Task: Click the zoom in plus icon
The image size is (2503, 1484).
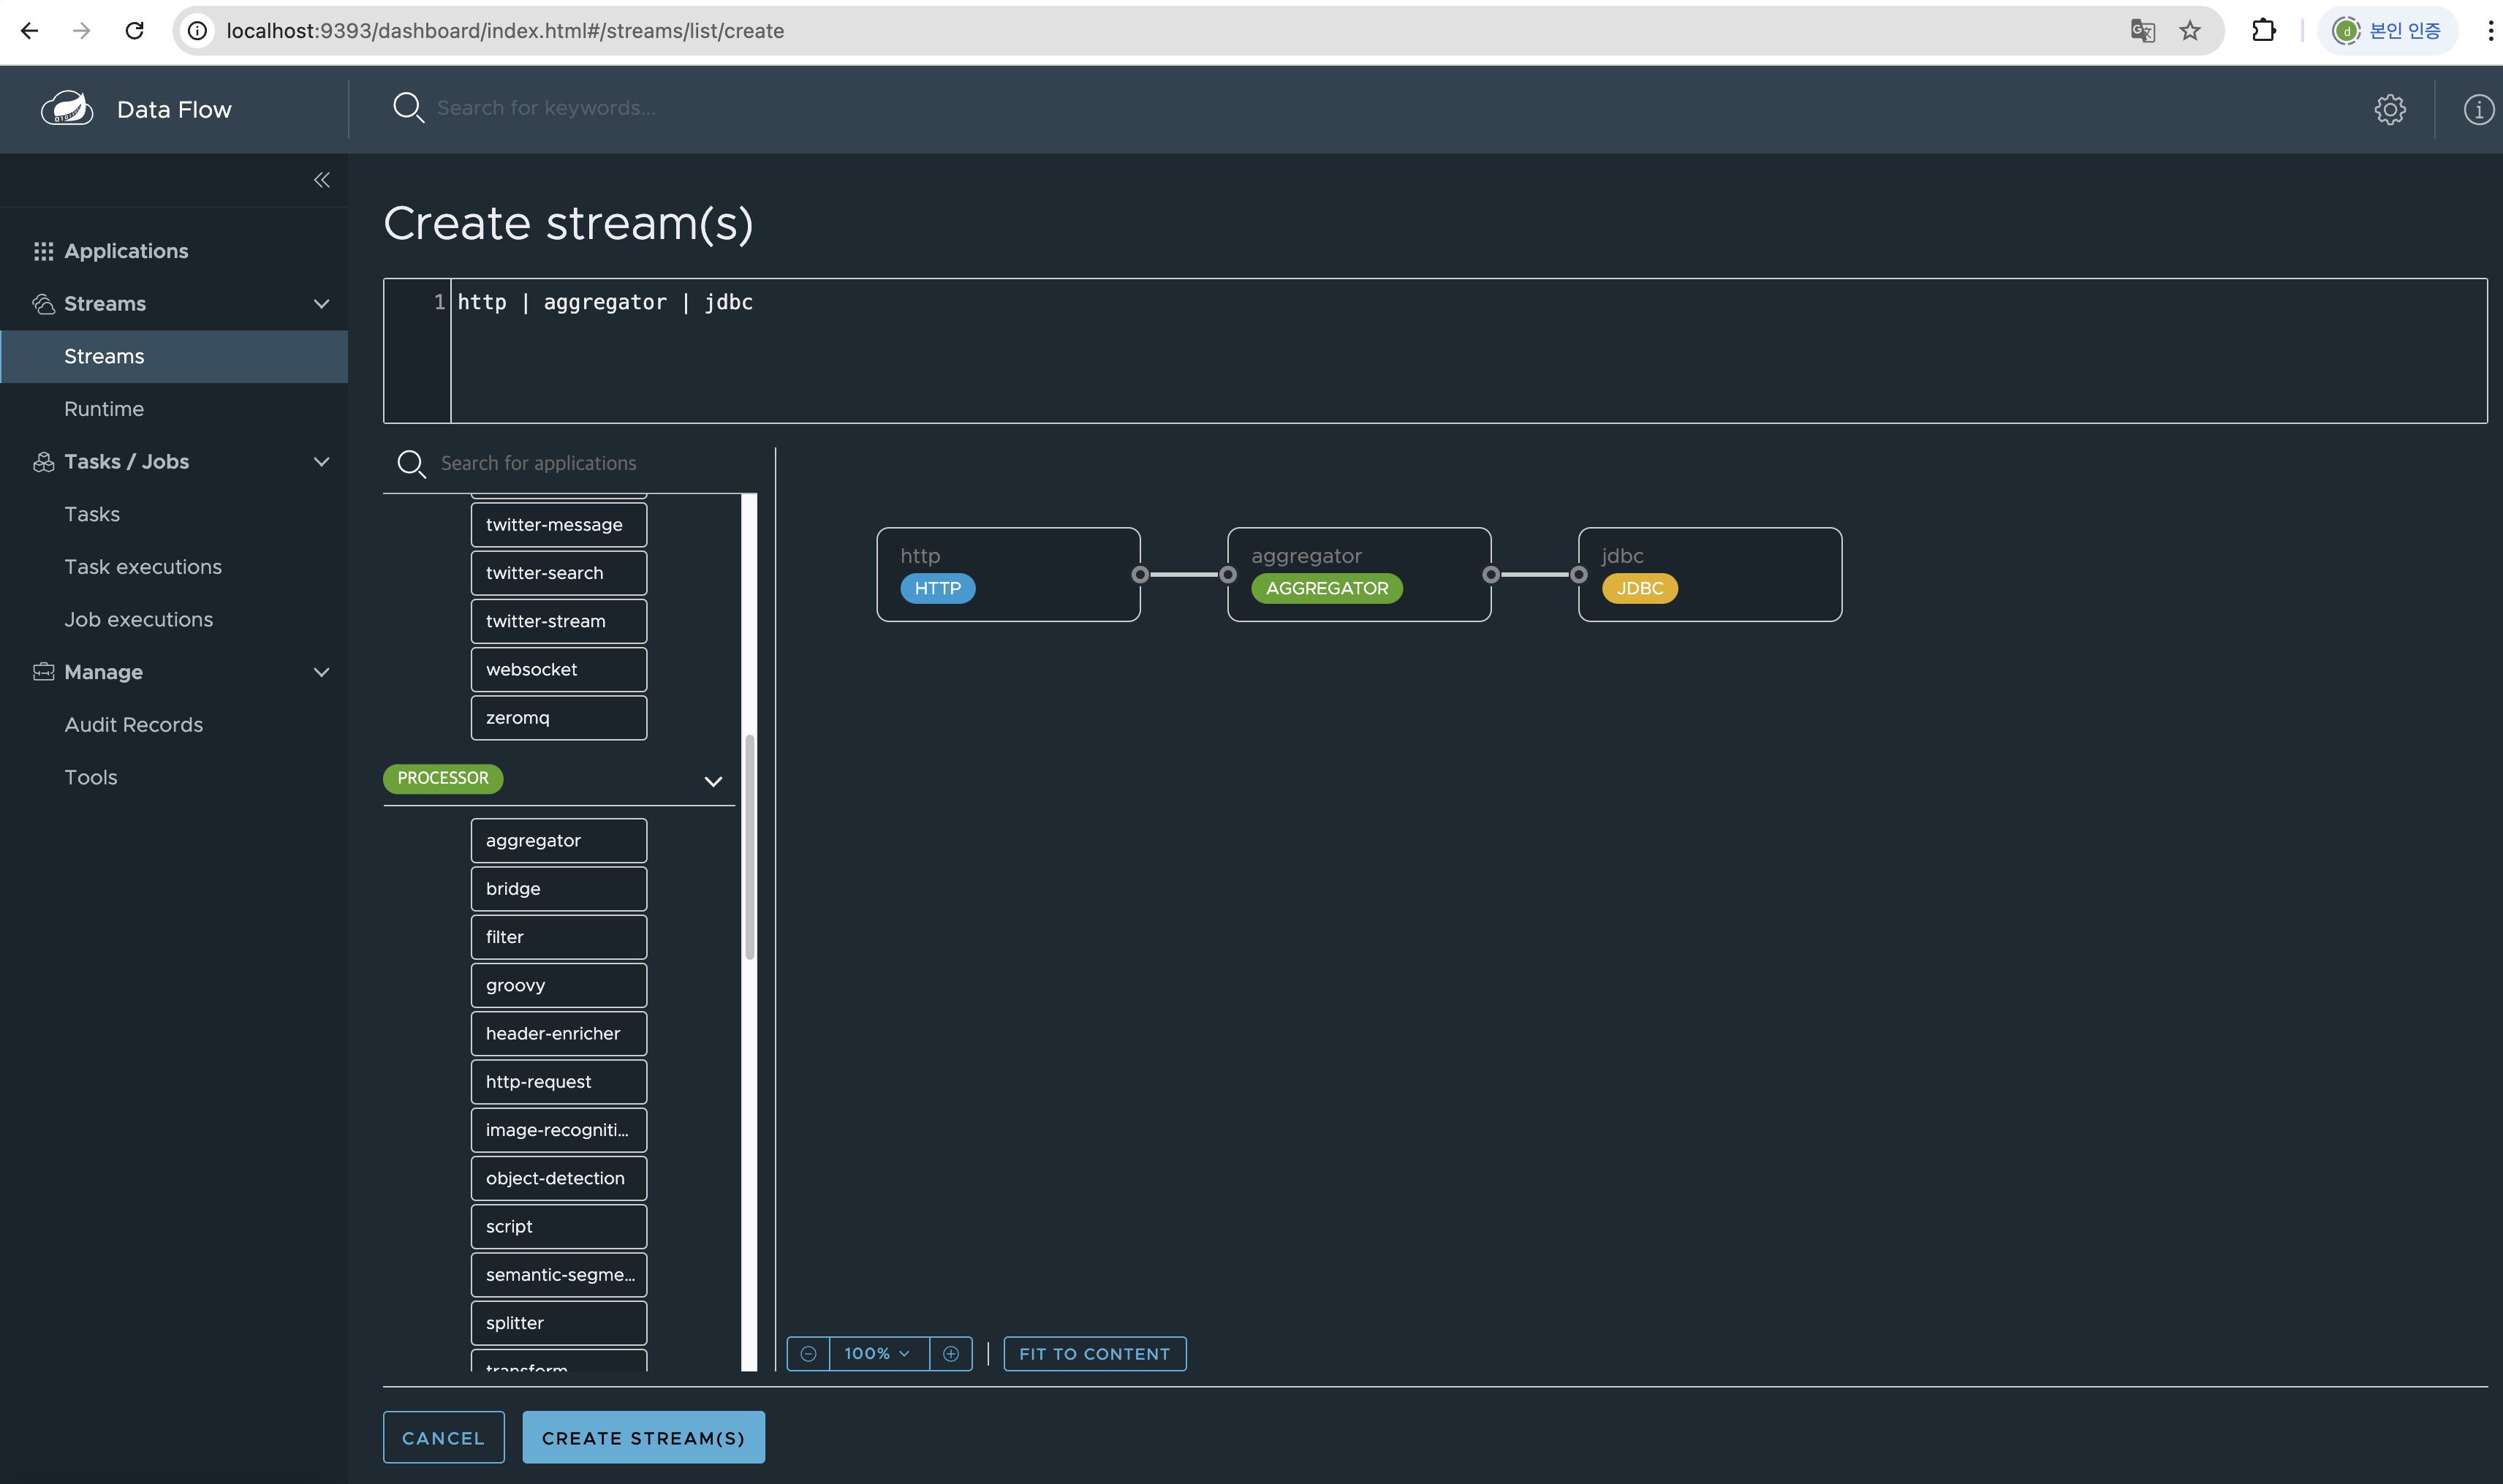Action: (x=950, y=1353)
